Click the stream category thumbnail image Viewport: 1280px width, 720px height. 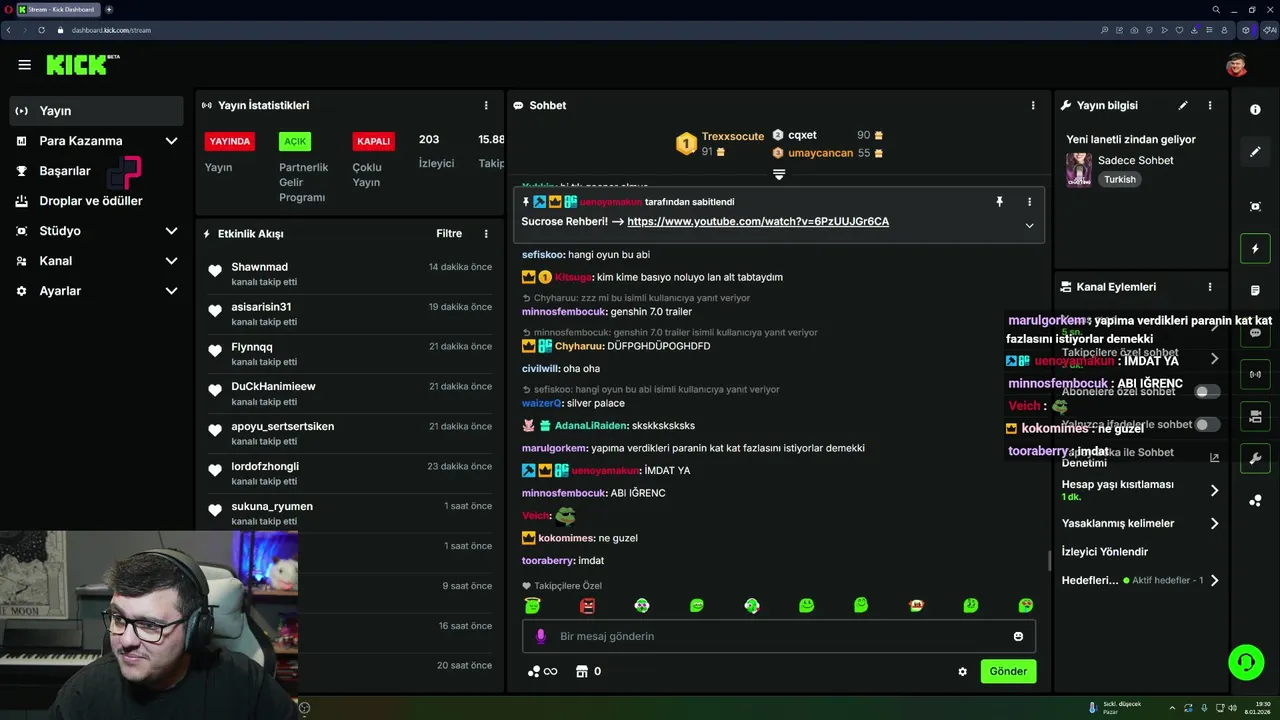point(1078,170)
